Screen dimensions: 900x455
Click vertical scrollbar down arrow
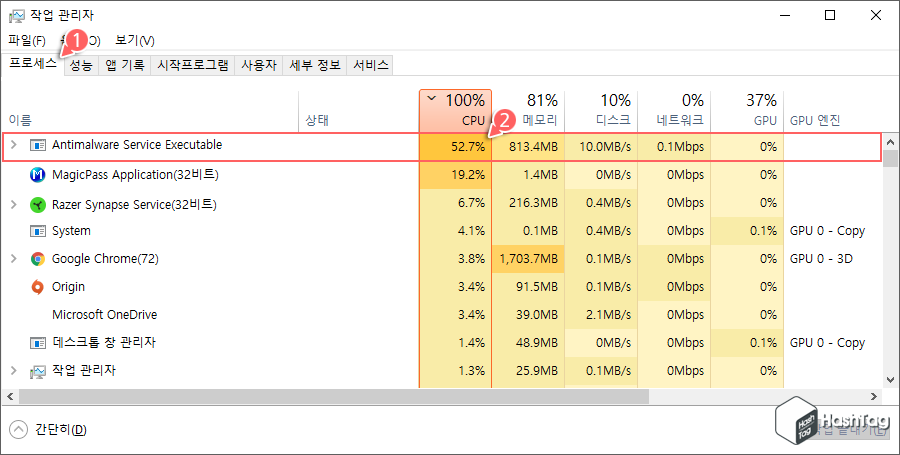pos(890,379)
